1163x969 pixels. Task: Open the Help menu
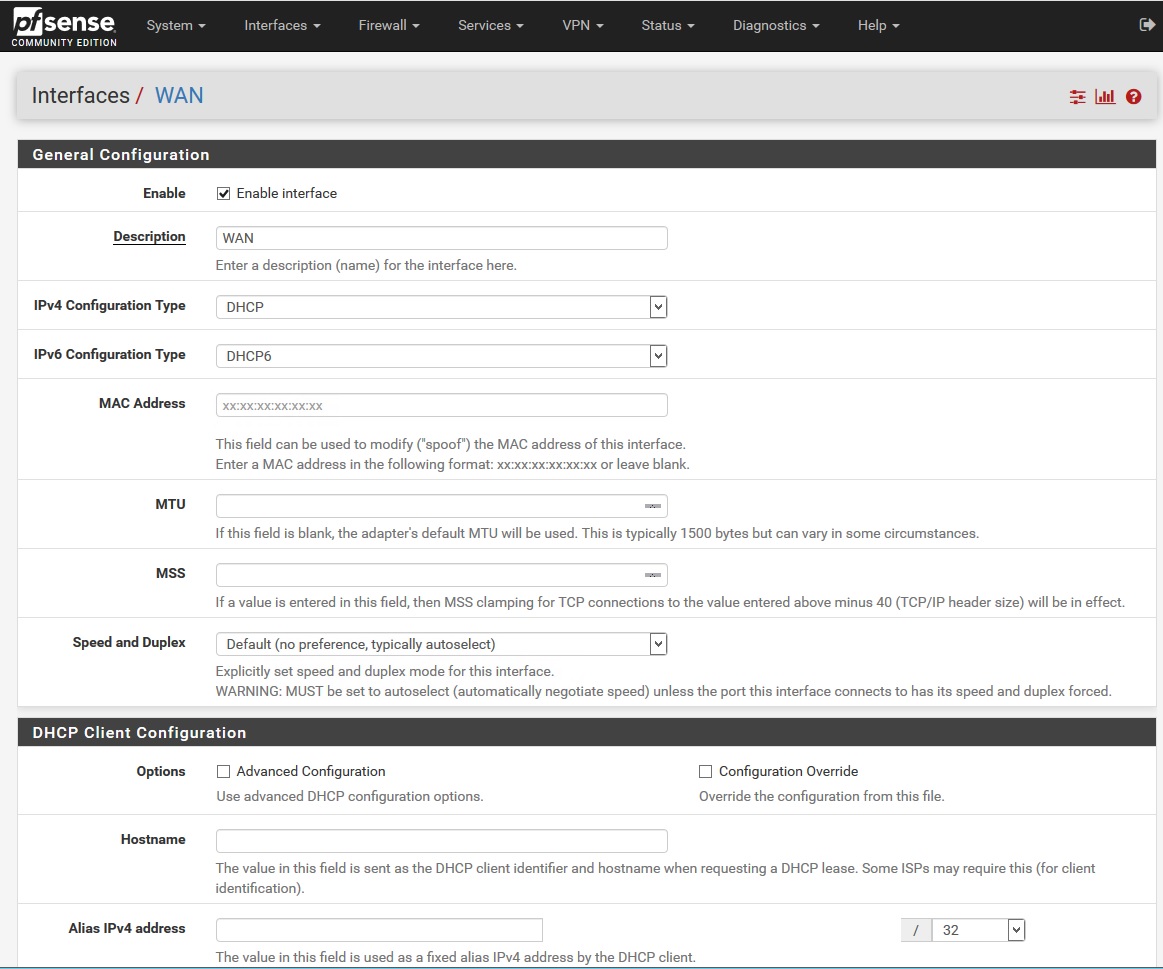point(878,25)
